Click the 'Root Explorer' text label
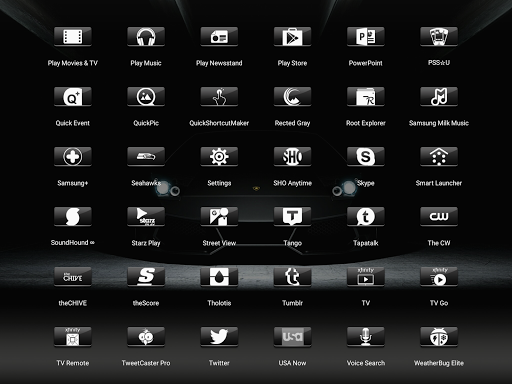Viewport: 512px width, 384px height. [366, 123]
